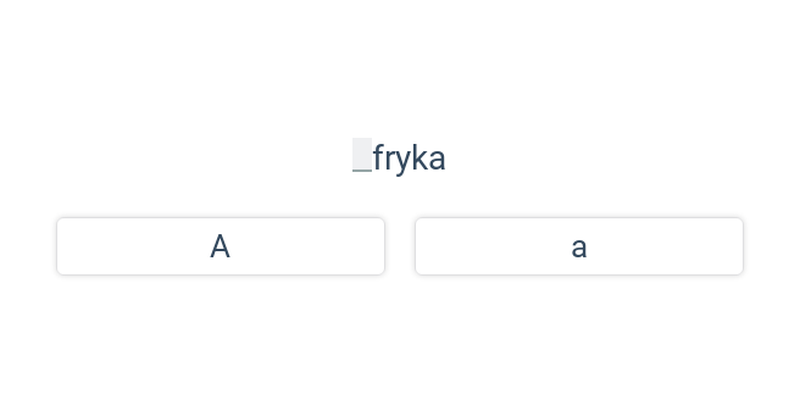Click the uppercase "A" answer button
The height and width of the screenshot is (400, 800).
tap(220, 246)
